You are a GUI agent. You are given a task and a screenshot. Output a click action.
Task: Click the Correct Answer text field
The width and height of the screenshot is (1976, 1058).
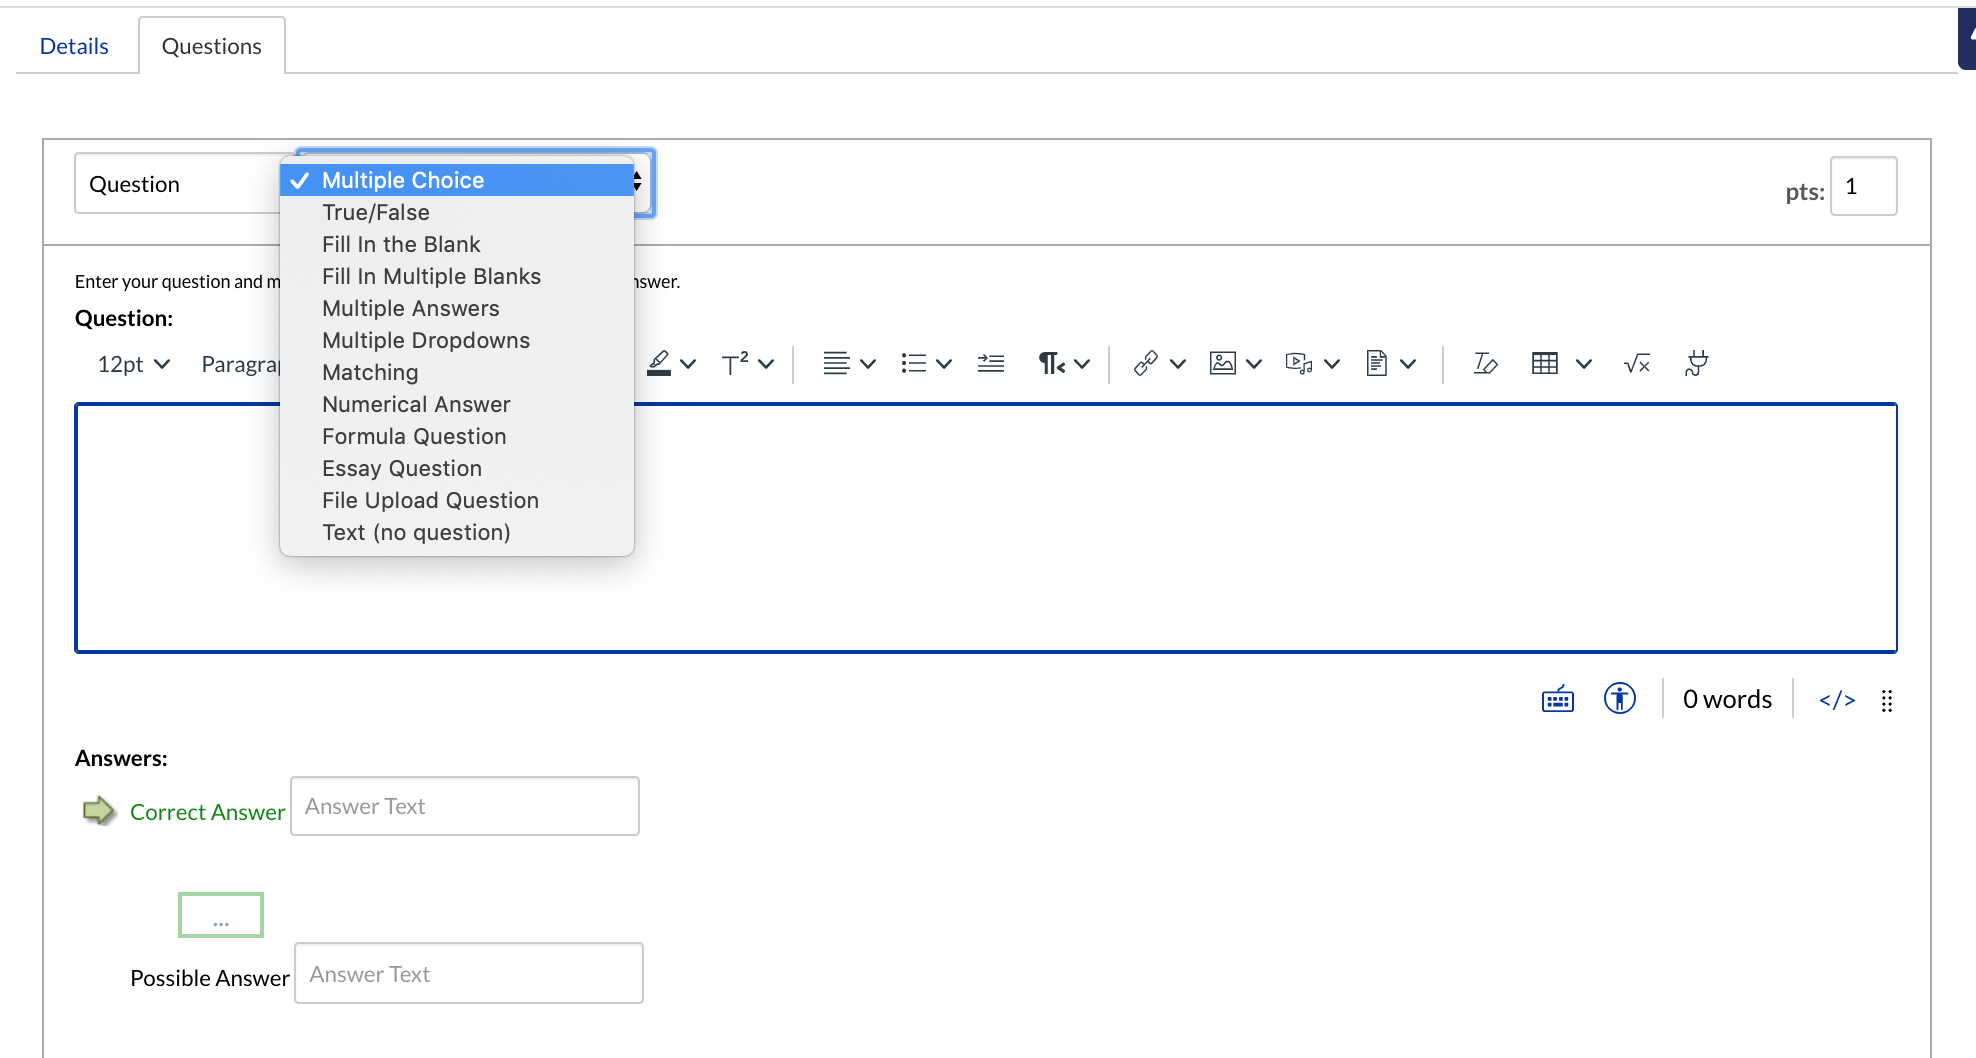pos(465,806)
